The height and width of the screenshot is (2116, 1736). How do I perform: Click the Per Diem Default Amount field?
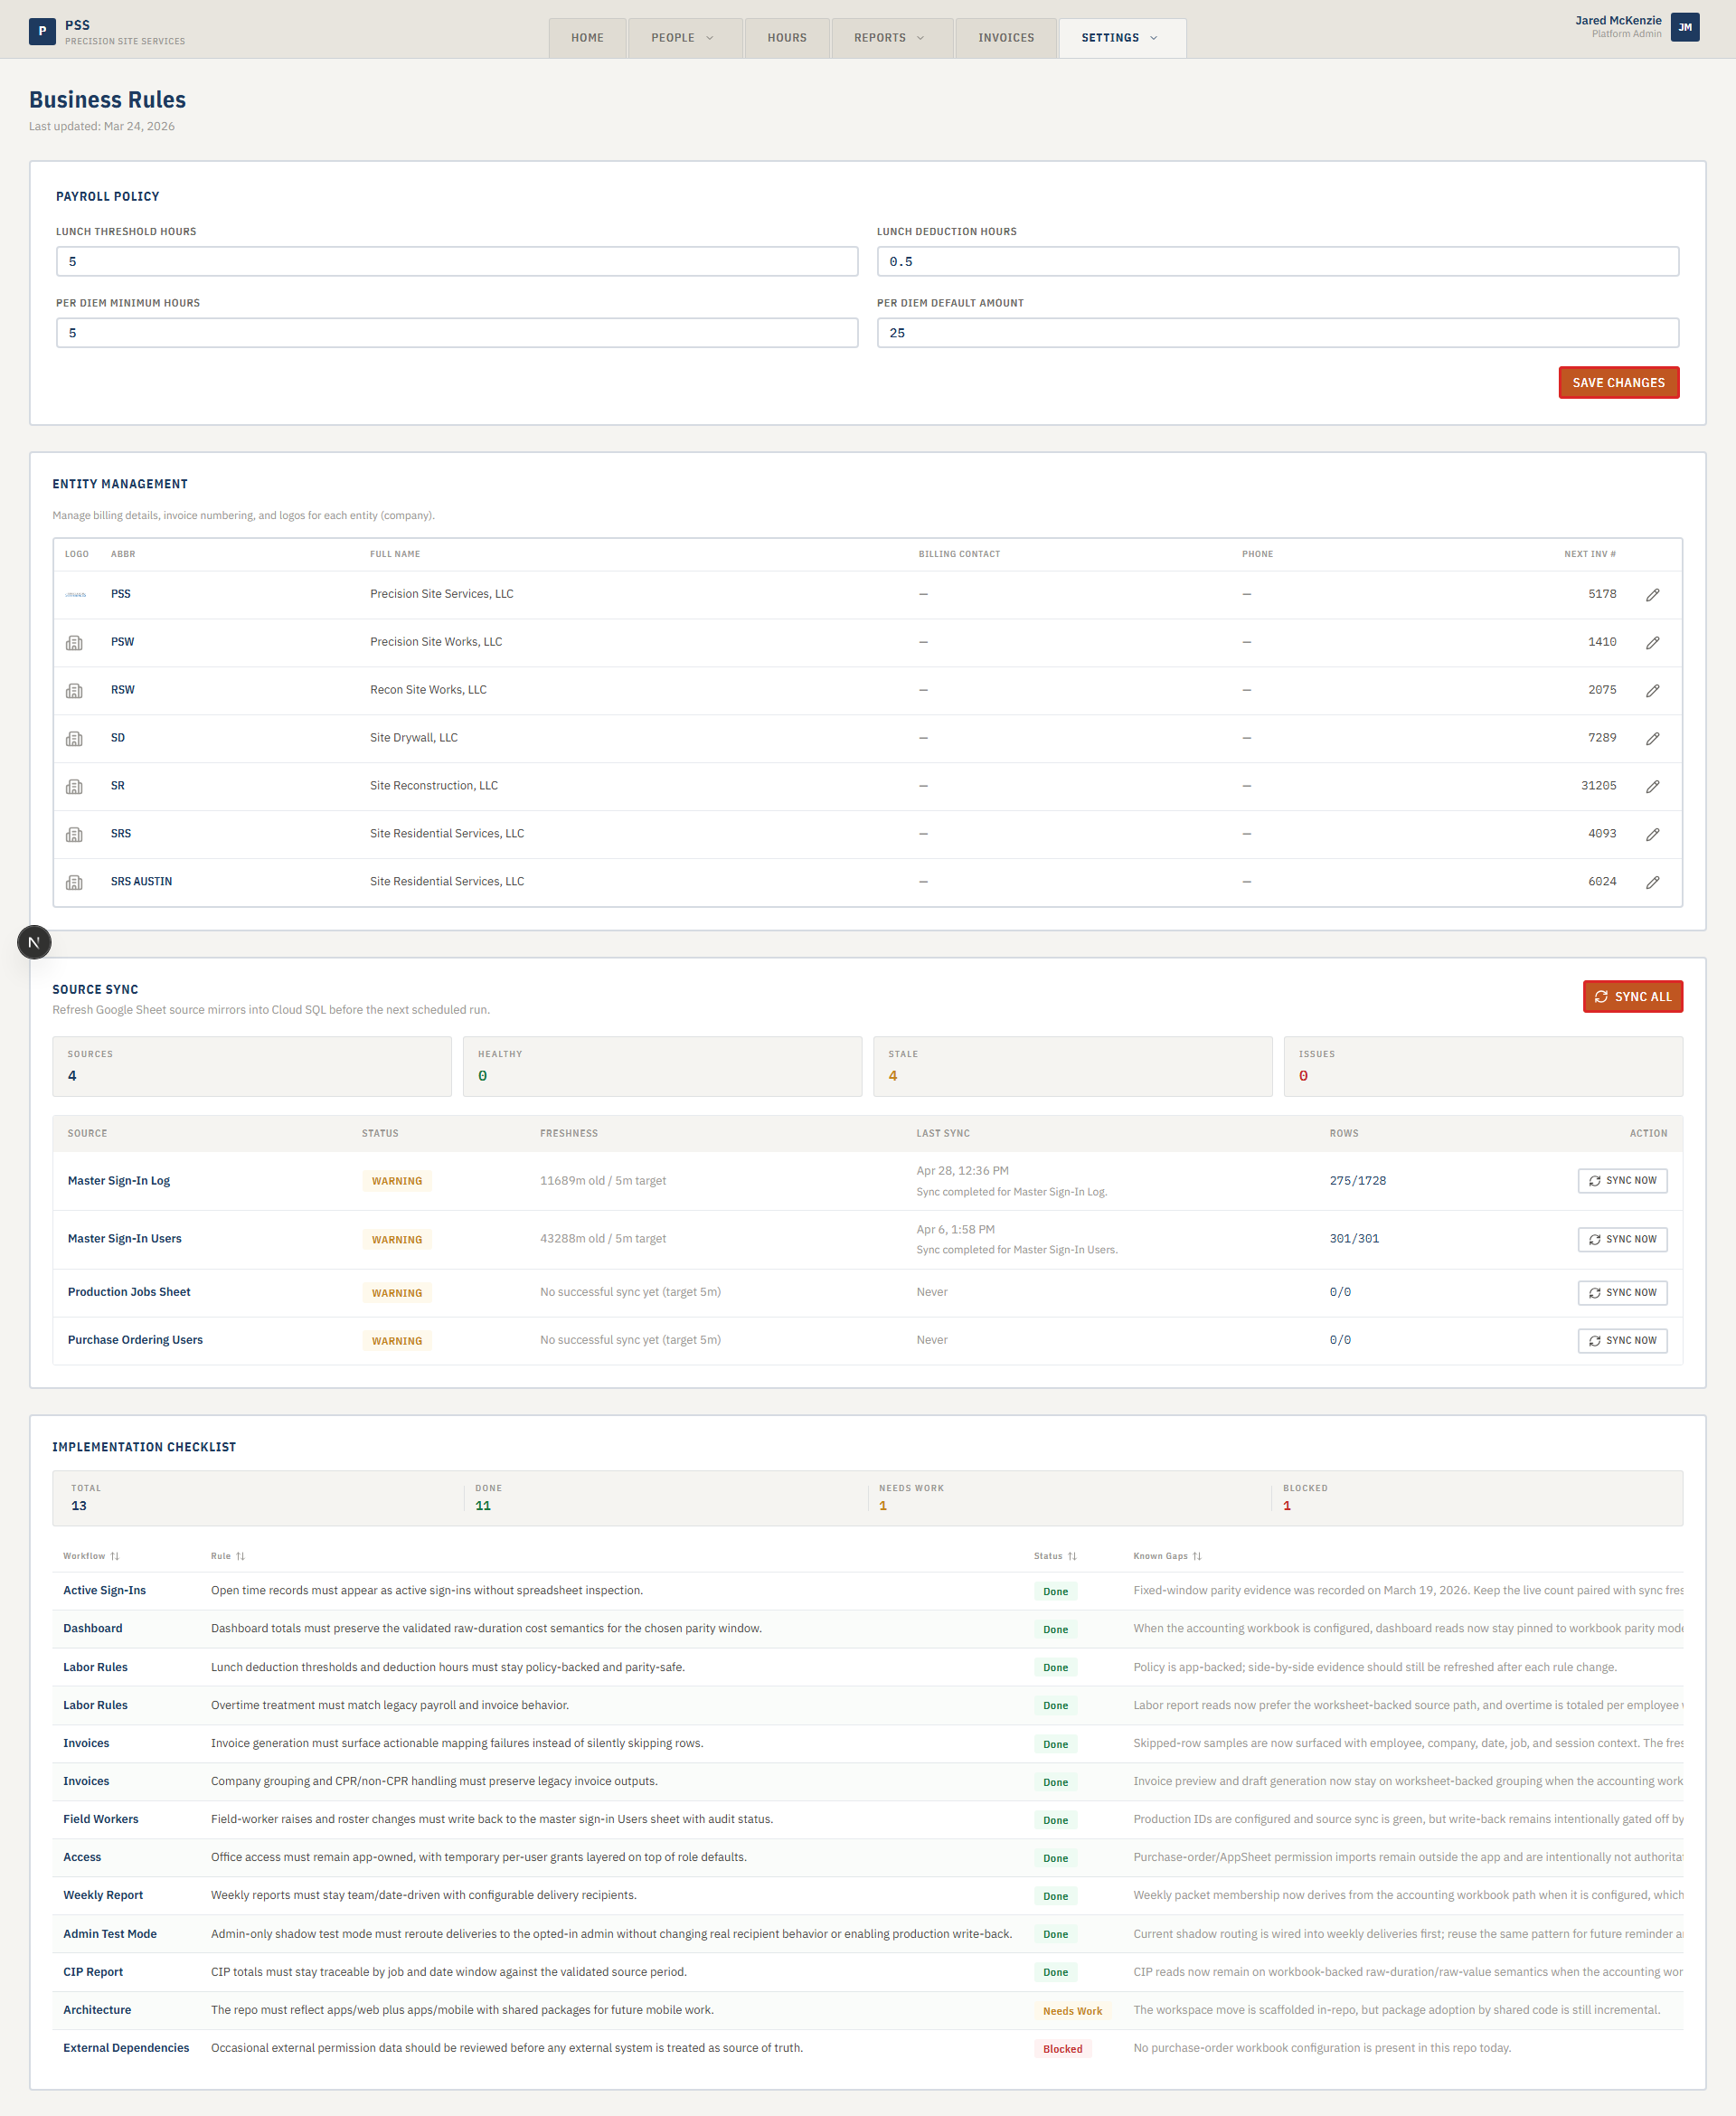[x=1277, y=333]
